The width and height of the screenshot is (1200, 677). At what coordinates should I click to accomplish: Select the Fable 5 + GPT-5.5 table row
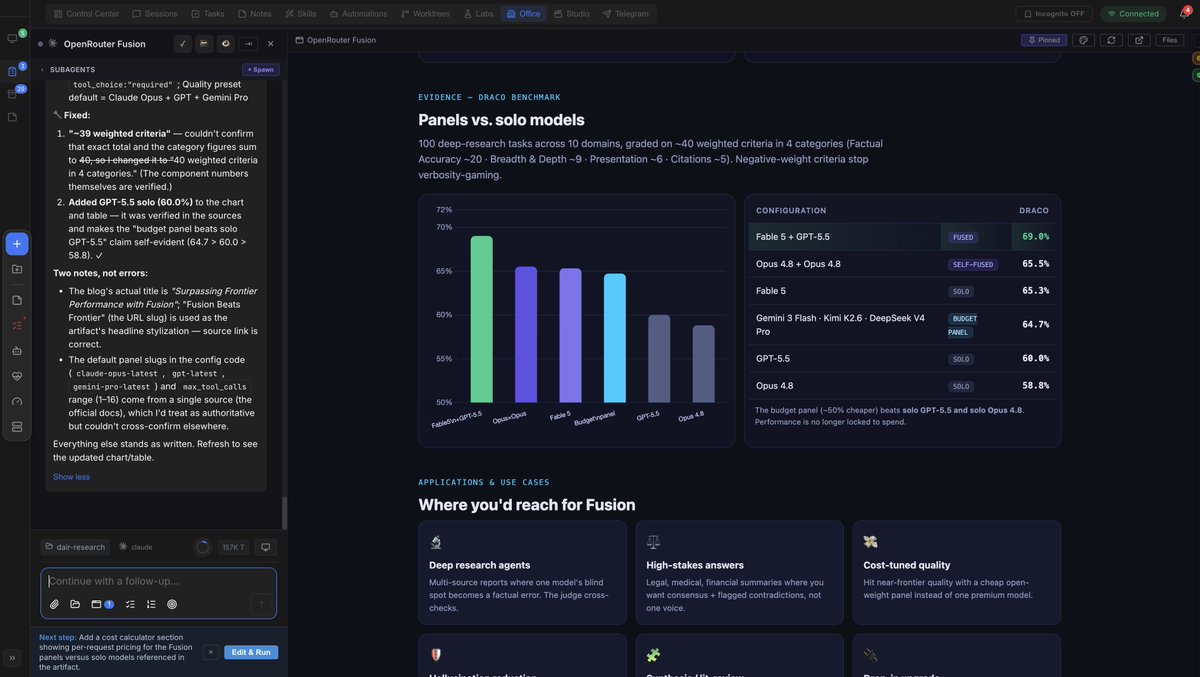(x=903, y=237)
